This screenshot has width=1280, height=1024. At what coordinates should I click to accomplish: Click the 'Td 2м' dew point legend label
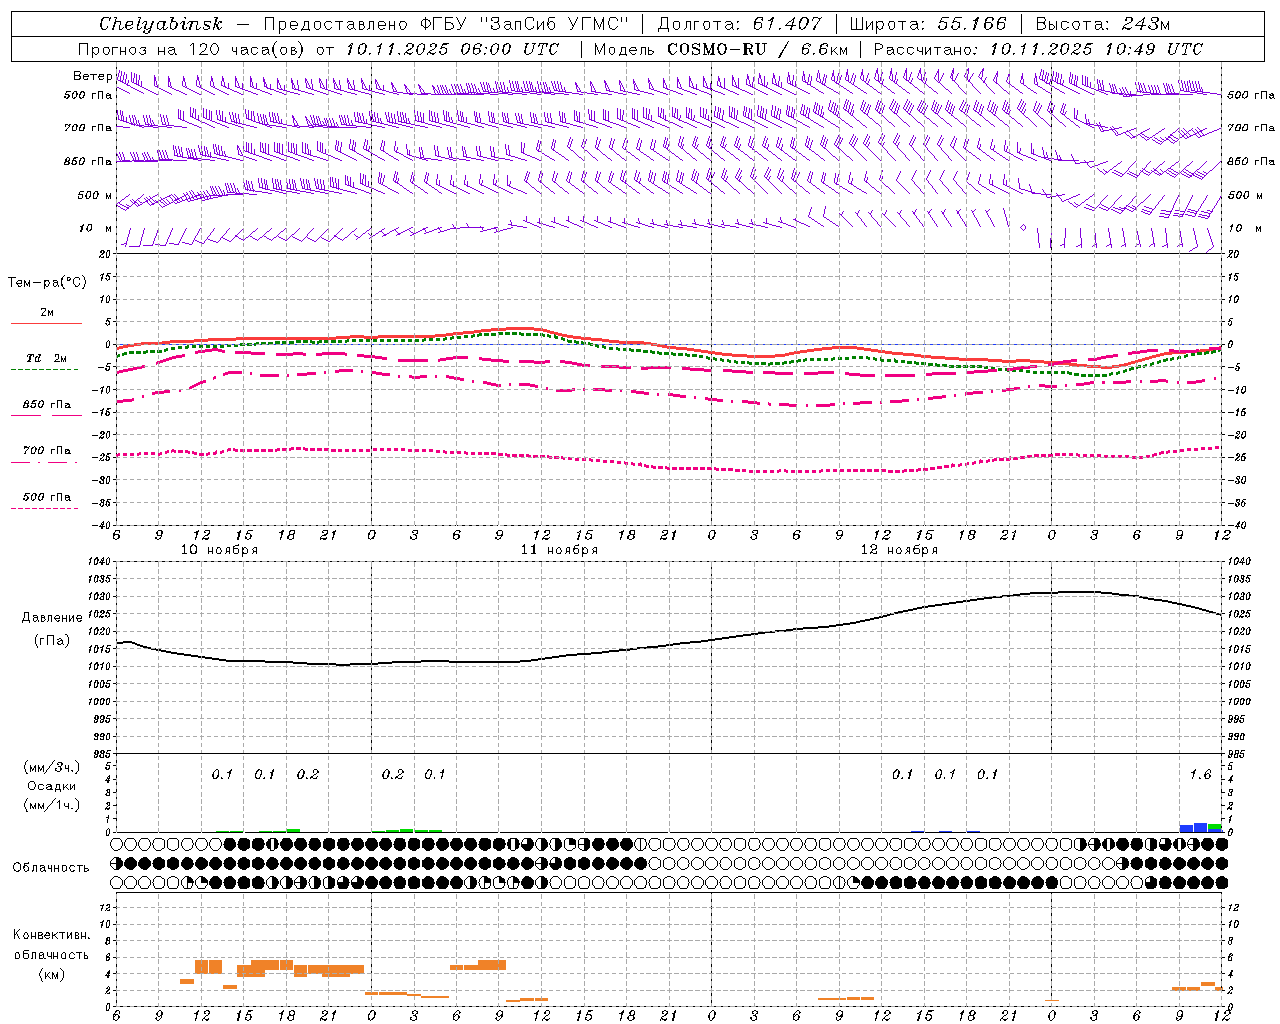click(46, 358)
